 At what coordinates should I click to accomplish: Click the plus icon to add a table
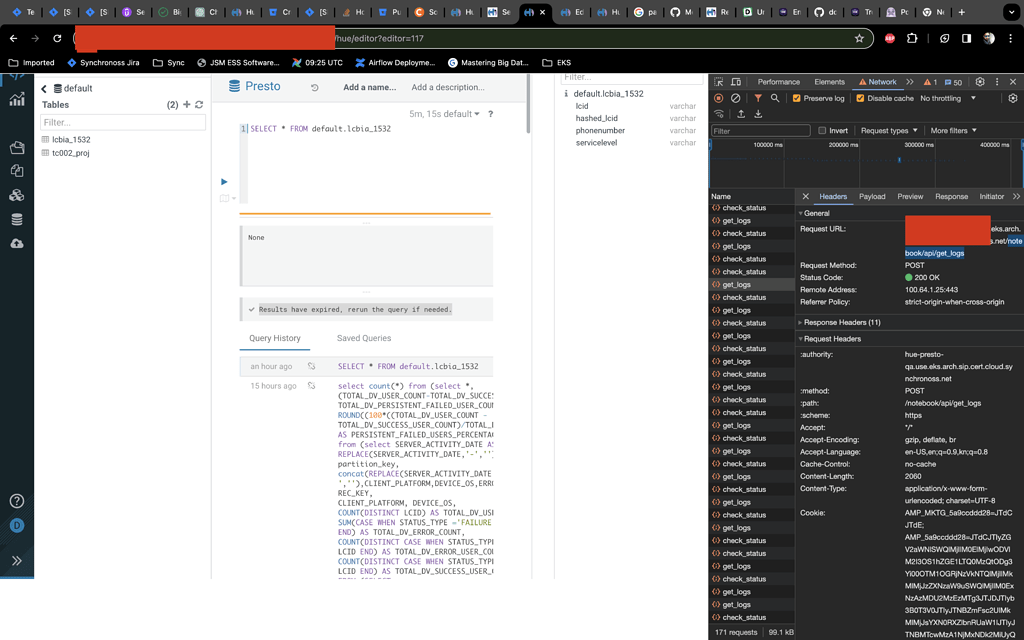186,104
